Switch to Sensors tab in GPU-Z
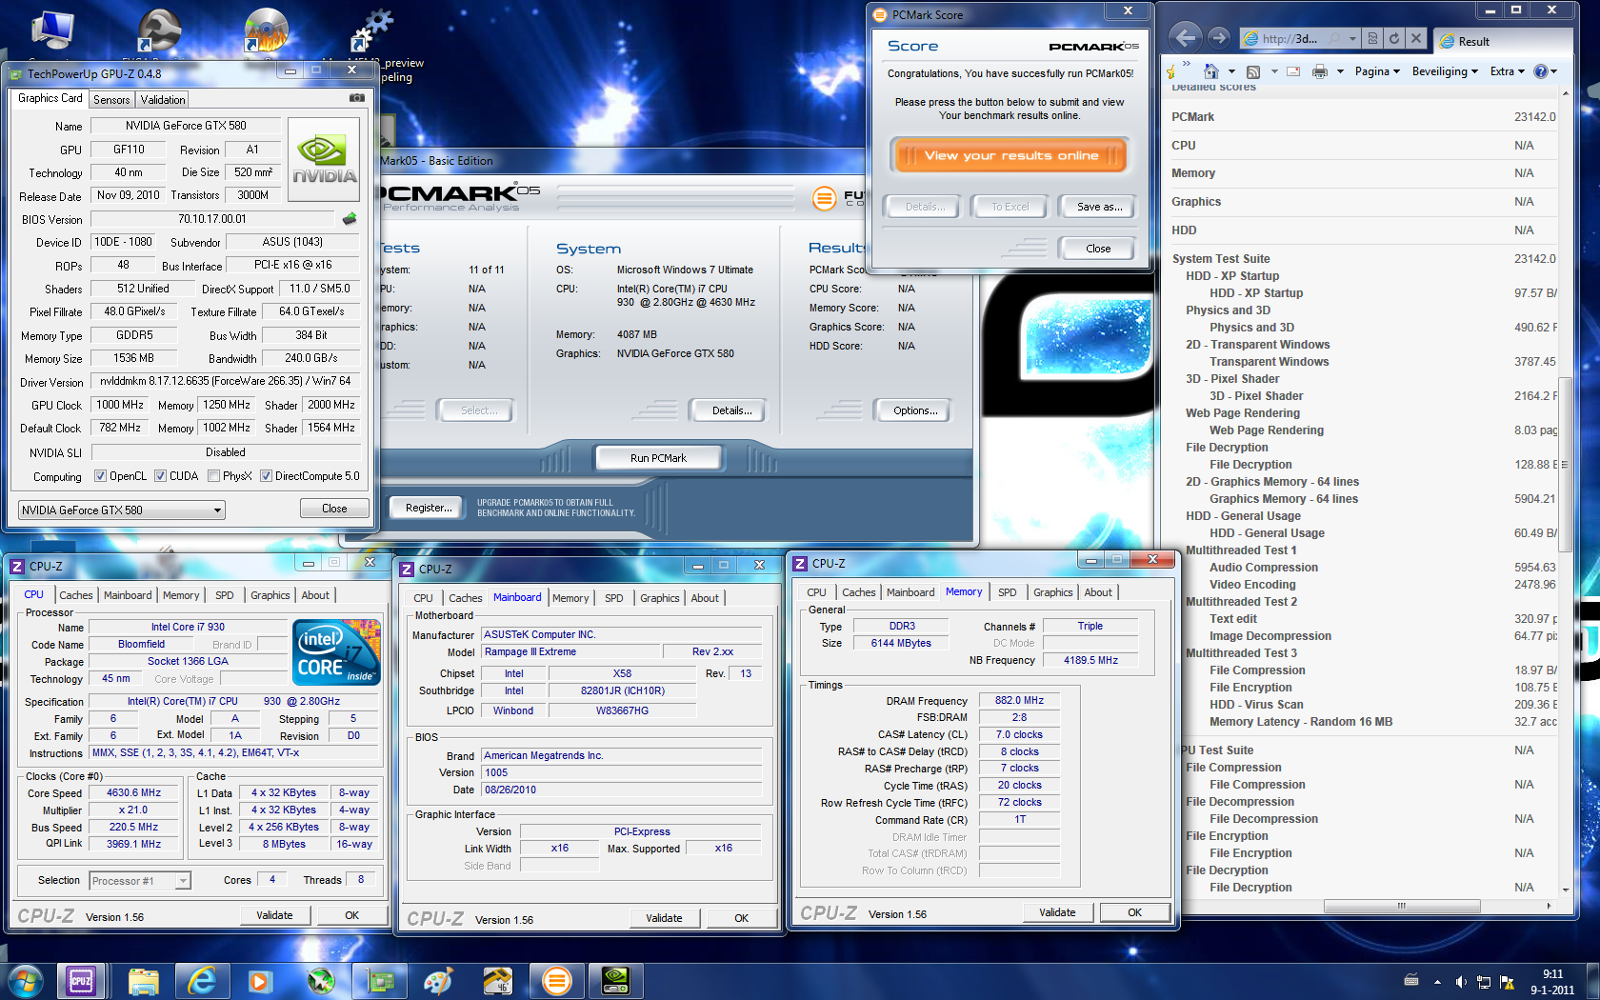Image resolution: width=1600 pixels, height=1000 pixels. pyautogui.click(x=111, y=100)
